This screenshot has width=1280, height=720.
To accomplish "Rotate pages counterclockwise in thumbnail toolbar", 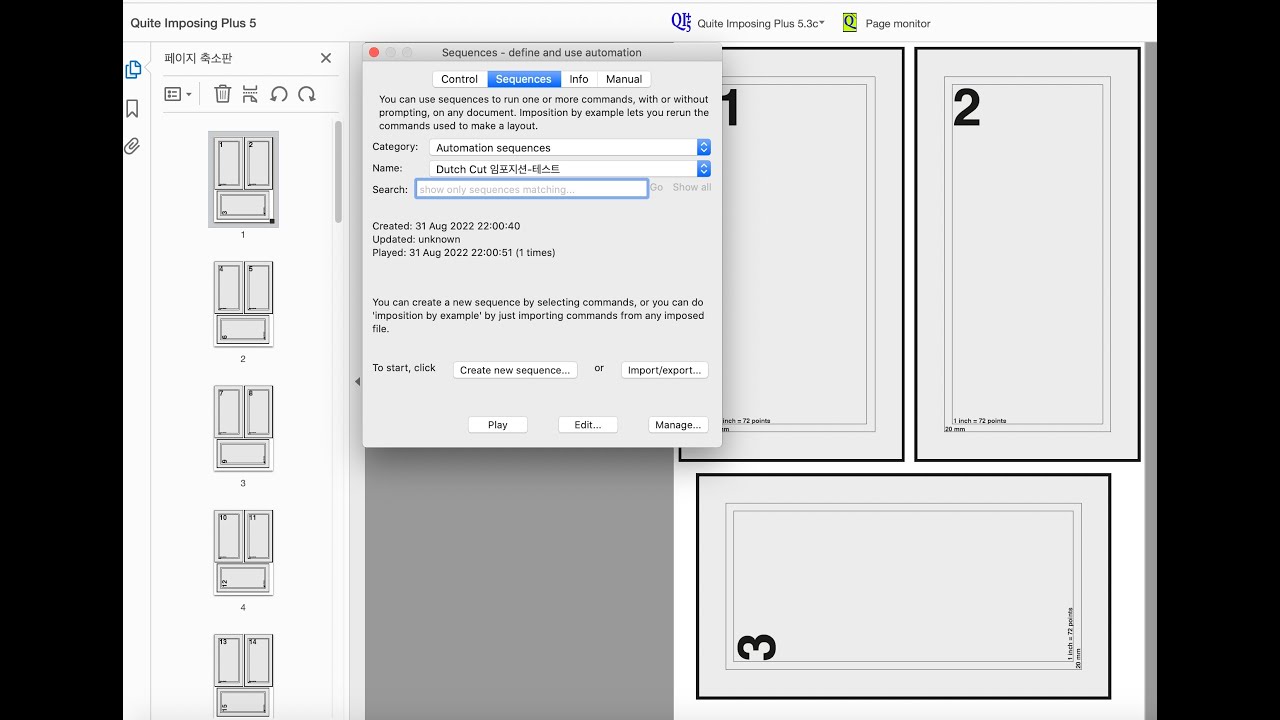I will pyautogui.click(x=279, y=94).
